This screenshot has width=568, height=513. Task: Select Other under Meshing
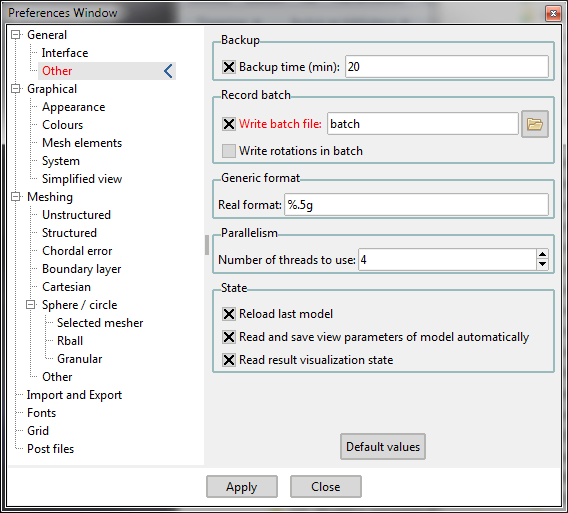click(57, 377)
